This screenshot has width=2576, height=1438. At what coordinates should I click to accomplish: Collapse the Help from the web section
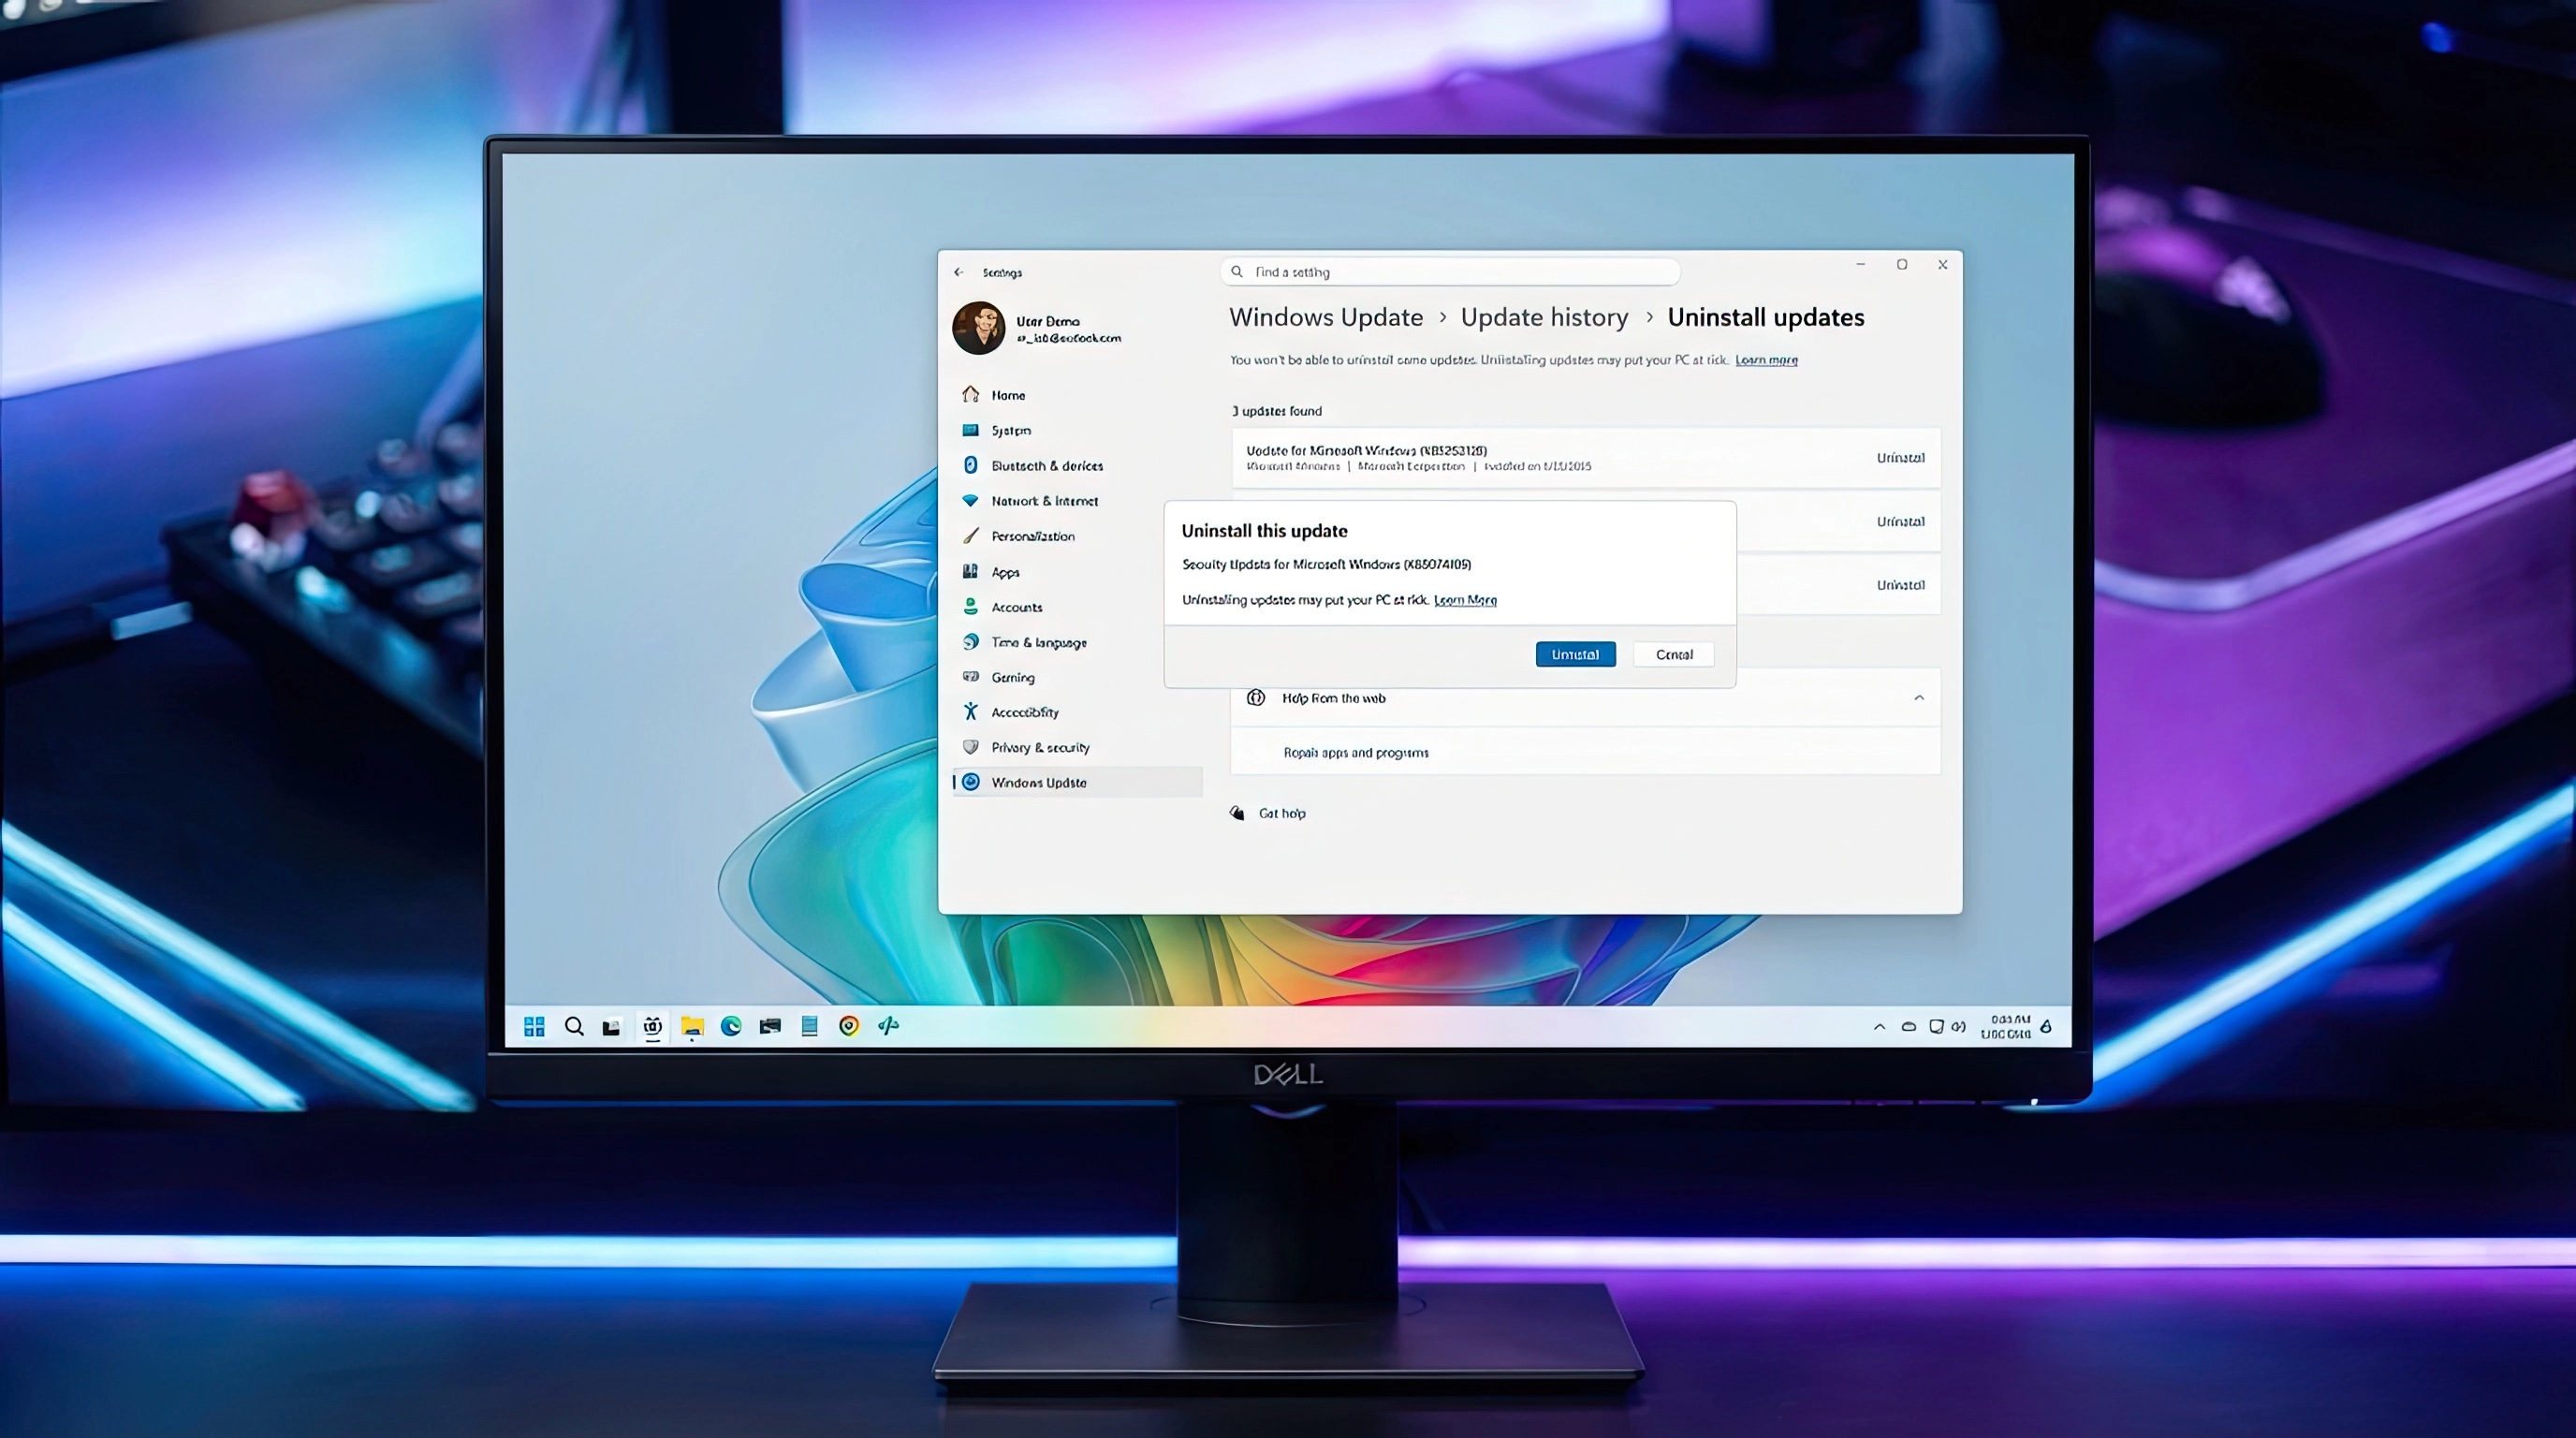(1918, 698)
